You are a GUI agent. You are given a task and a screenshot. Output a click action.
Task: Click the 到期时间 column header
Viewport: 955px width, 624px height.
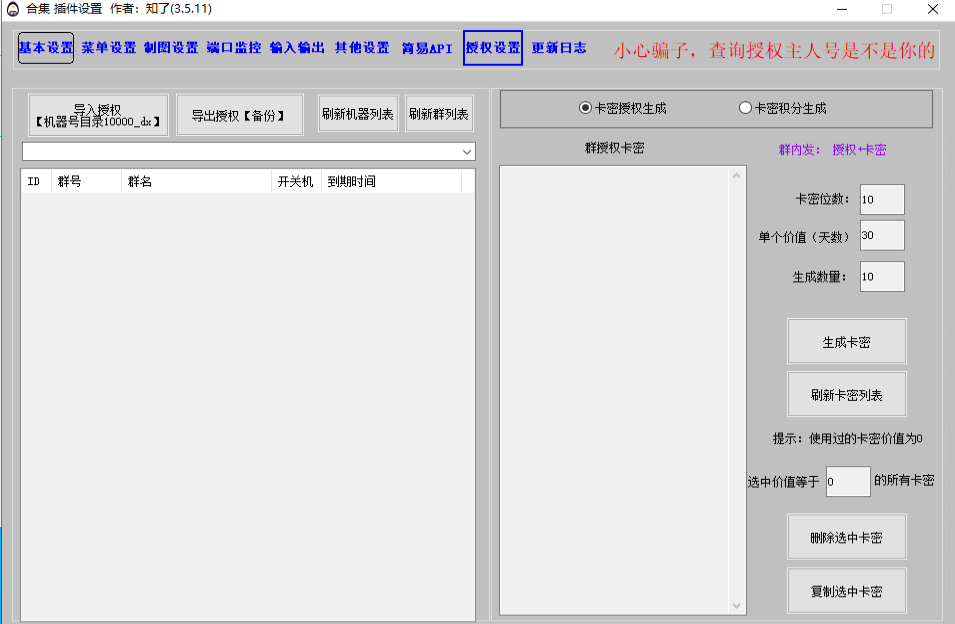click(x=390, y=182)
